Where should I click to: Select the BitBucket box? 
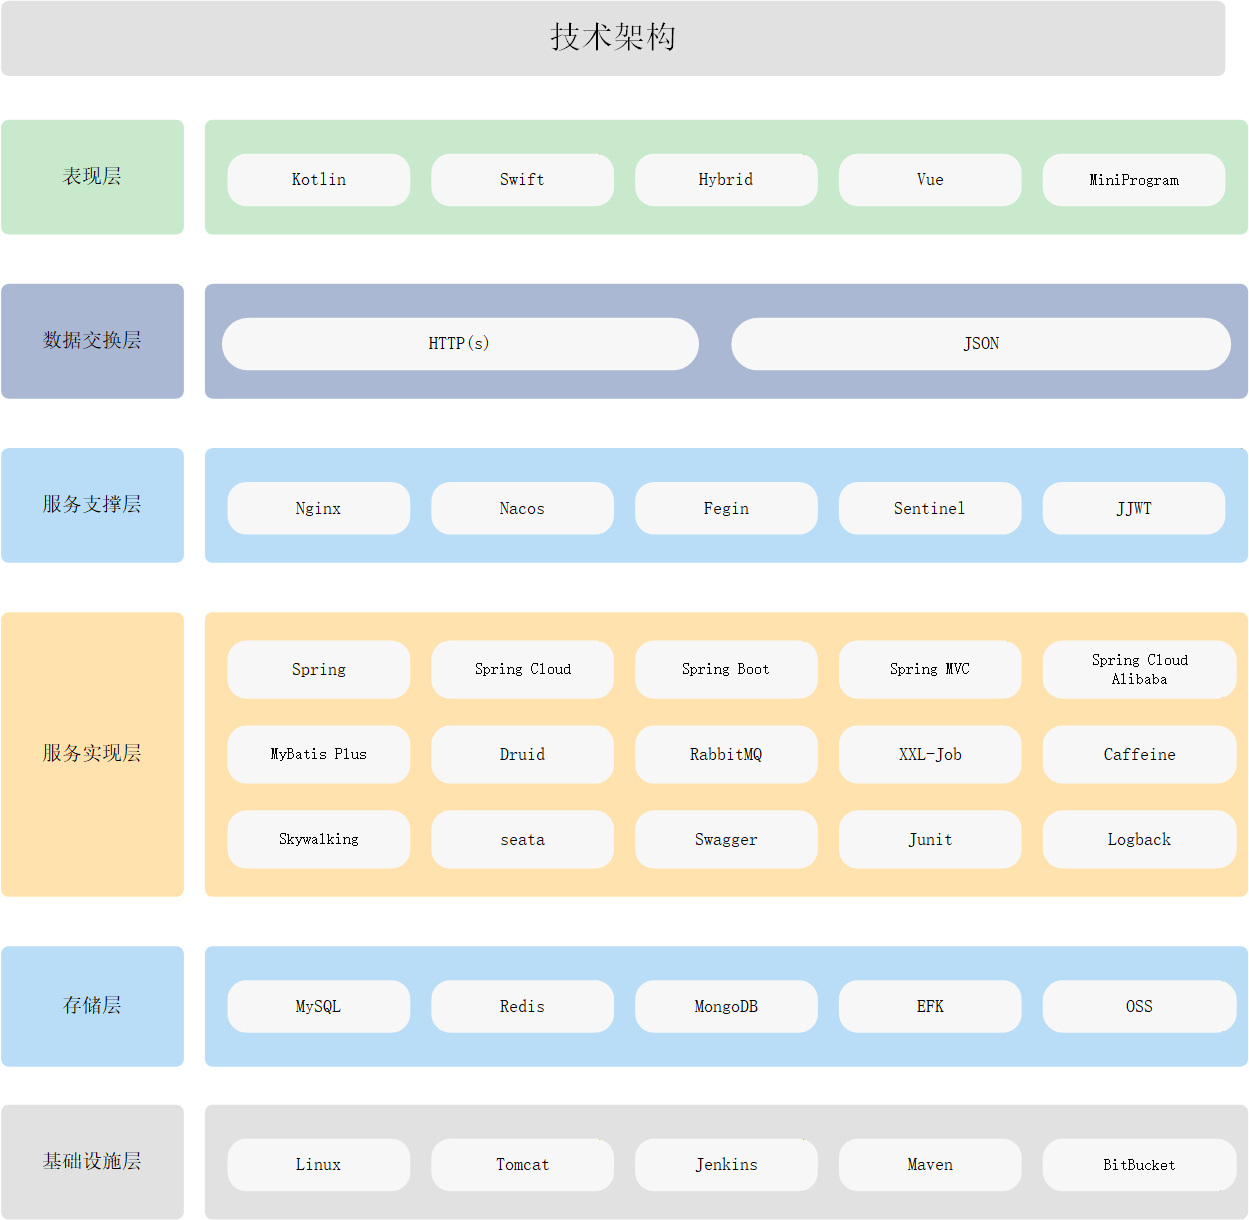[x=1140, y=1165]
